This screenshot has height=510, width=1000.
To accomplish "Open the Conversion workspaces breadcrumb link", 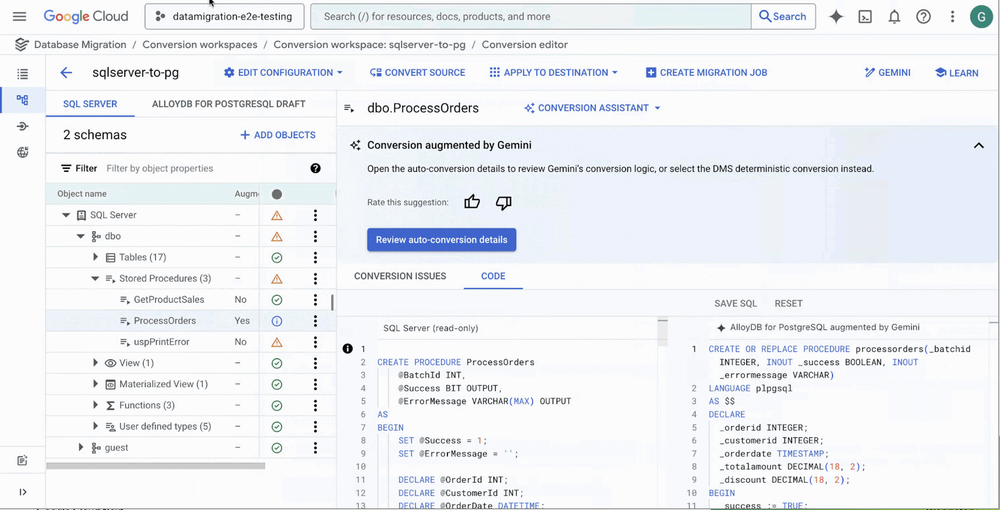I will point(200,45).
